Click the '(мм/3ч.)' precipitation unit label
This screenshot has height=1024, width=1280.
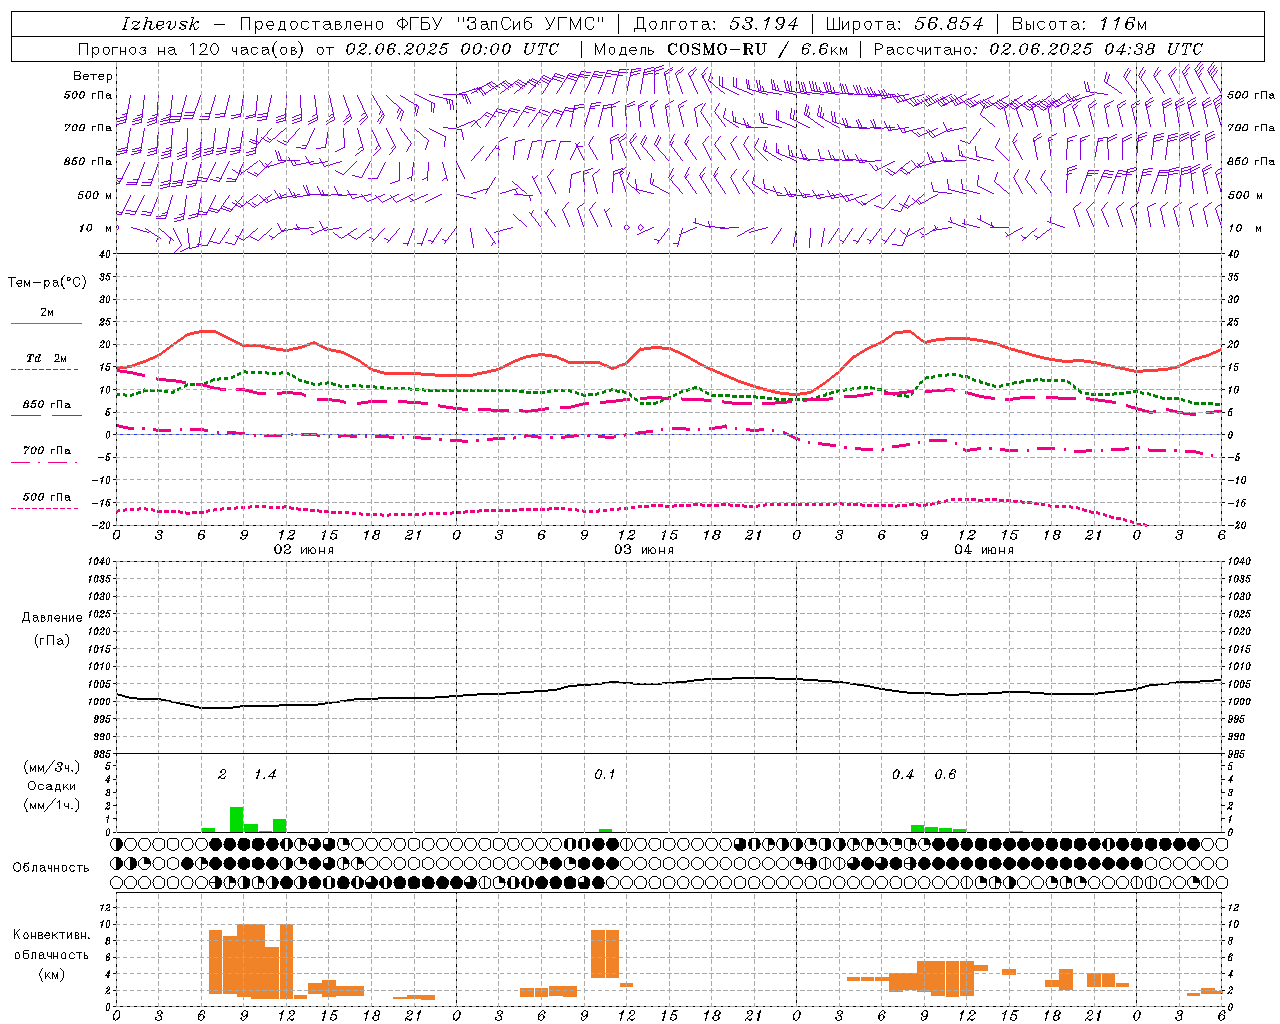pos(52,768)
